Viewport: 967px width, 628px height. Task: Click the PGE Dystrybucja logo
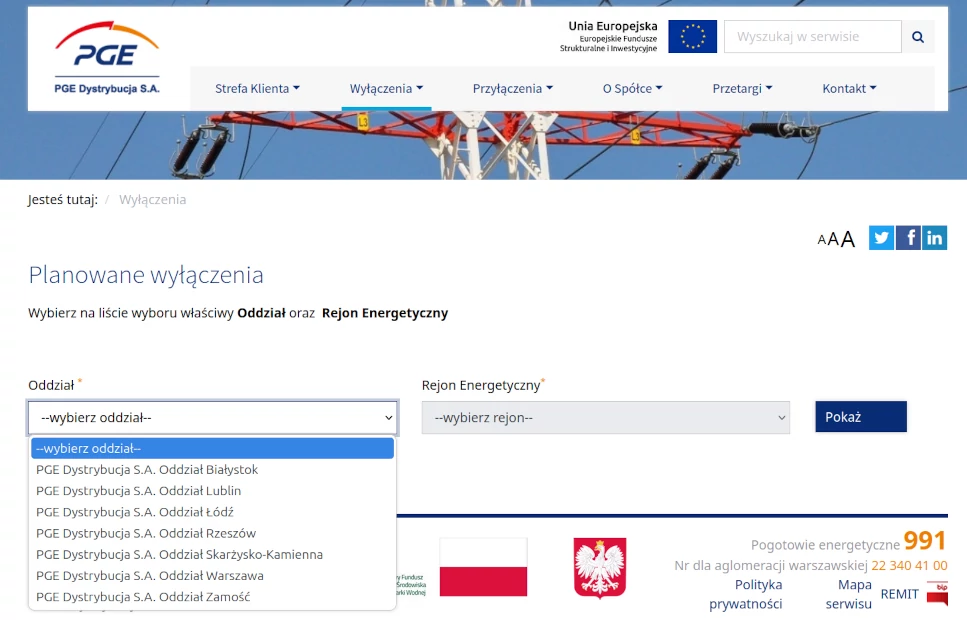pyautogui.click(x=107, y=57)
